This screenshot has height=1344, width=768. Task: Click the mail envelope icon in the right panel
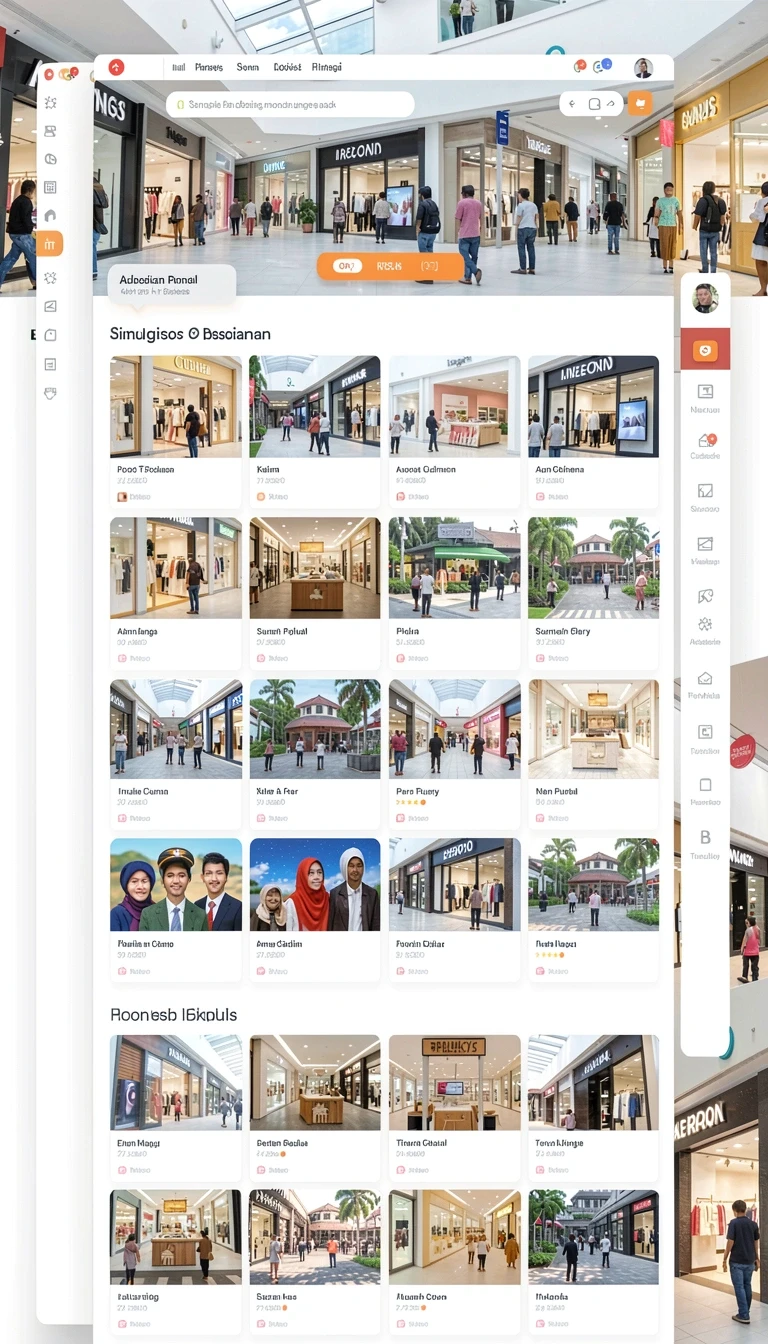(706, 678)
